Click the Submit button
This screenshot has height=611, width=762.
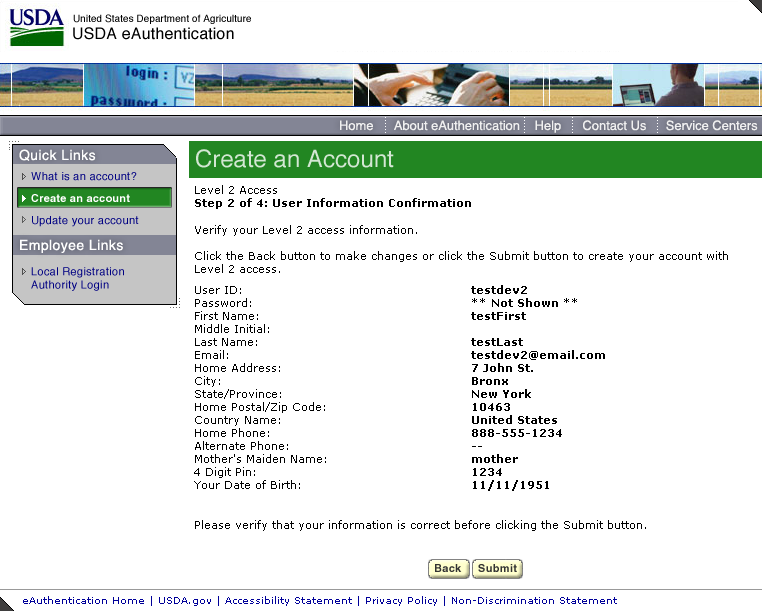coord(497,568)
